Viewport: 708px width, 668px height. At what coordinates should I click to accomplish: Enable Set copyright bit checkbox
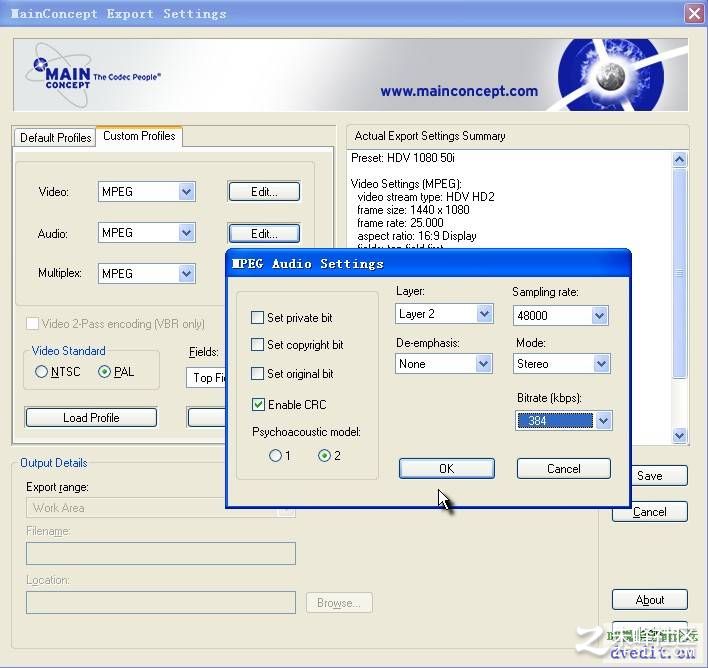click(x=257, y=345)
